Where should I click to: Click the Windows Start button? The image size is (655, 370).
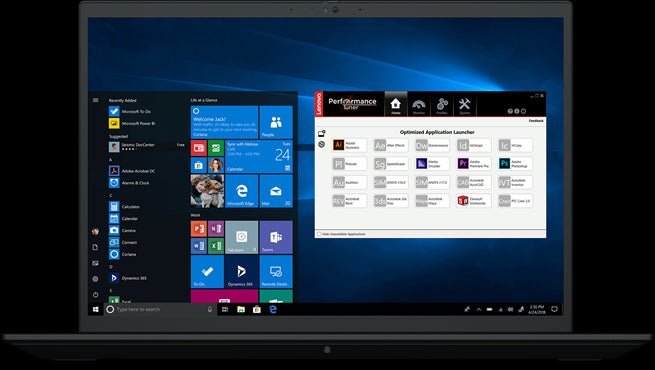click(x=96, y=309)
